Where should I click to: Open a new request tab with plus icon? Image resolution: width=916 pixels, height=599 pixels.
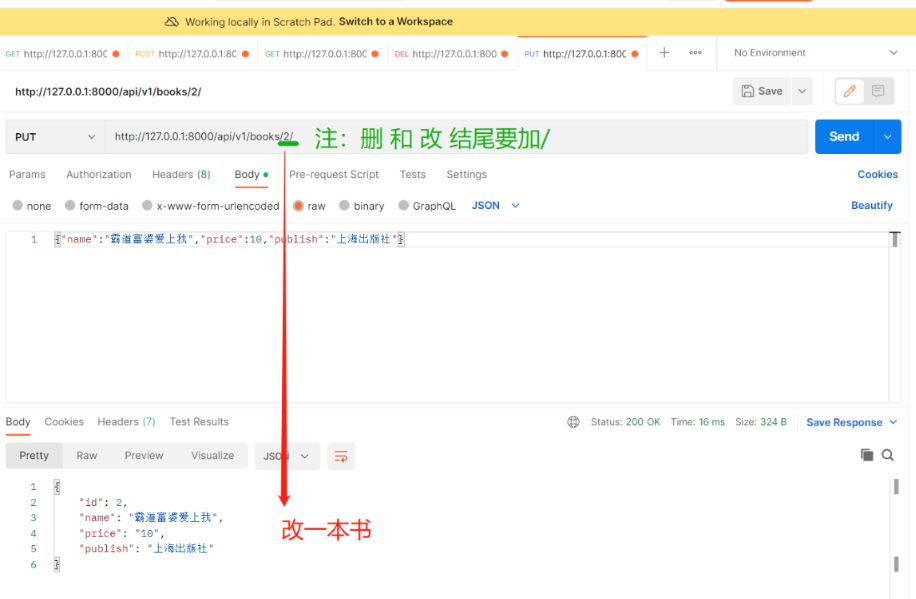664,53
